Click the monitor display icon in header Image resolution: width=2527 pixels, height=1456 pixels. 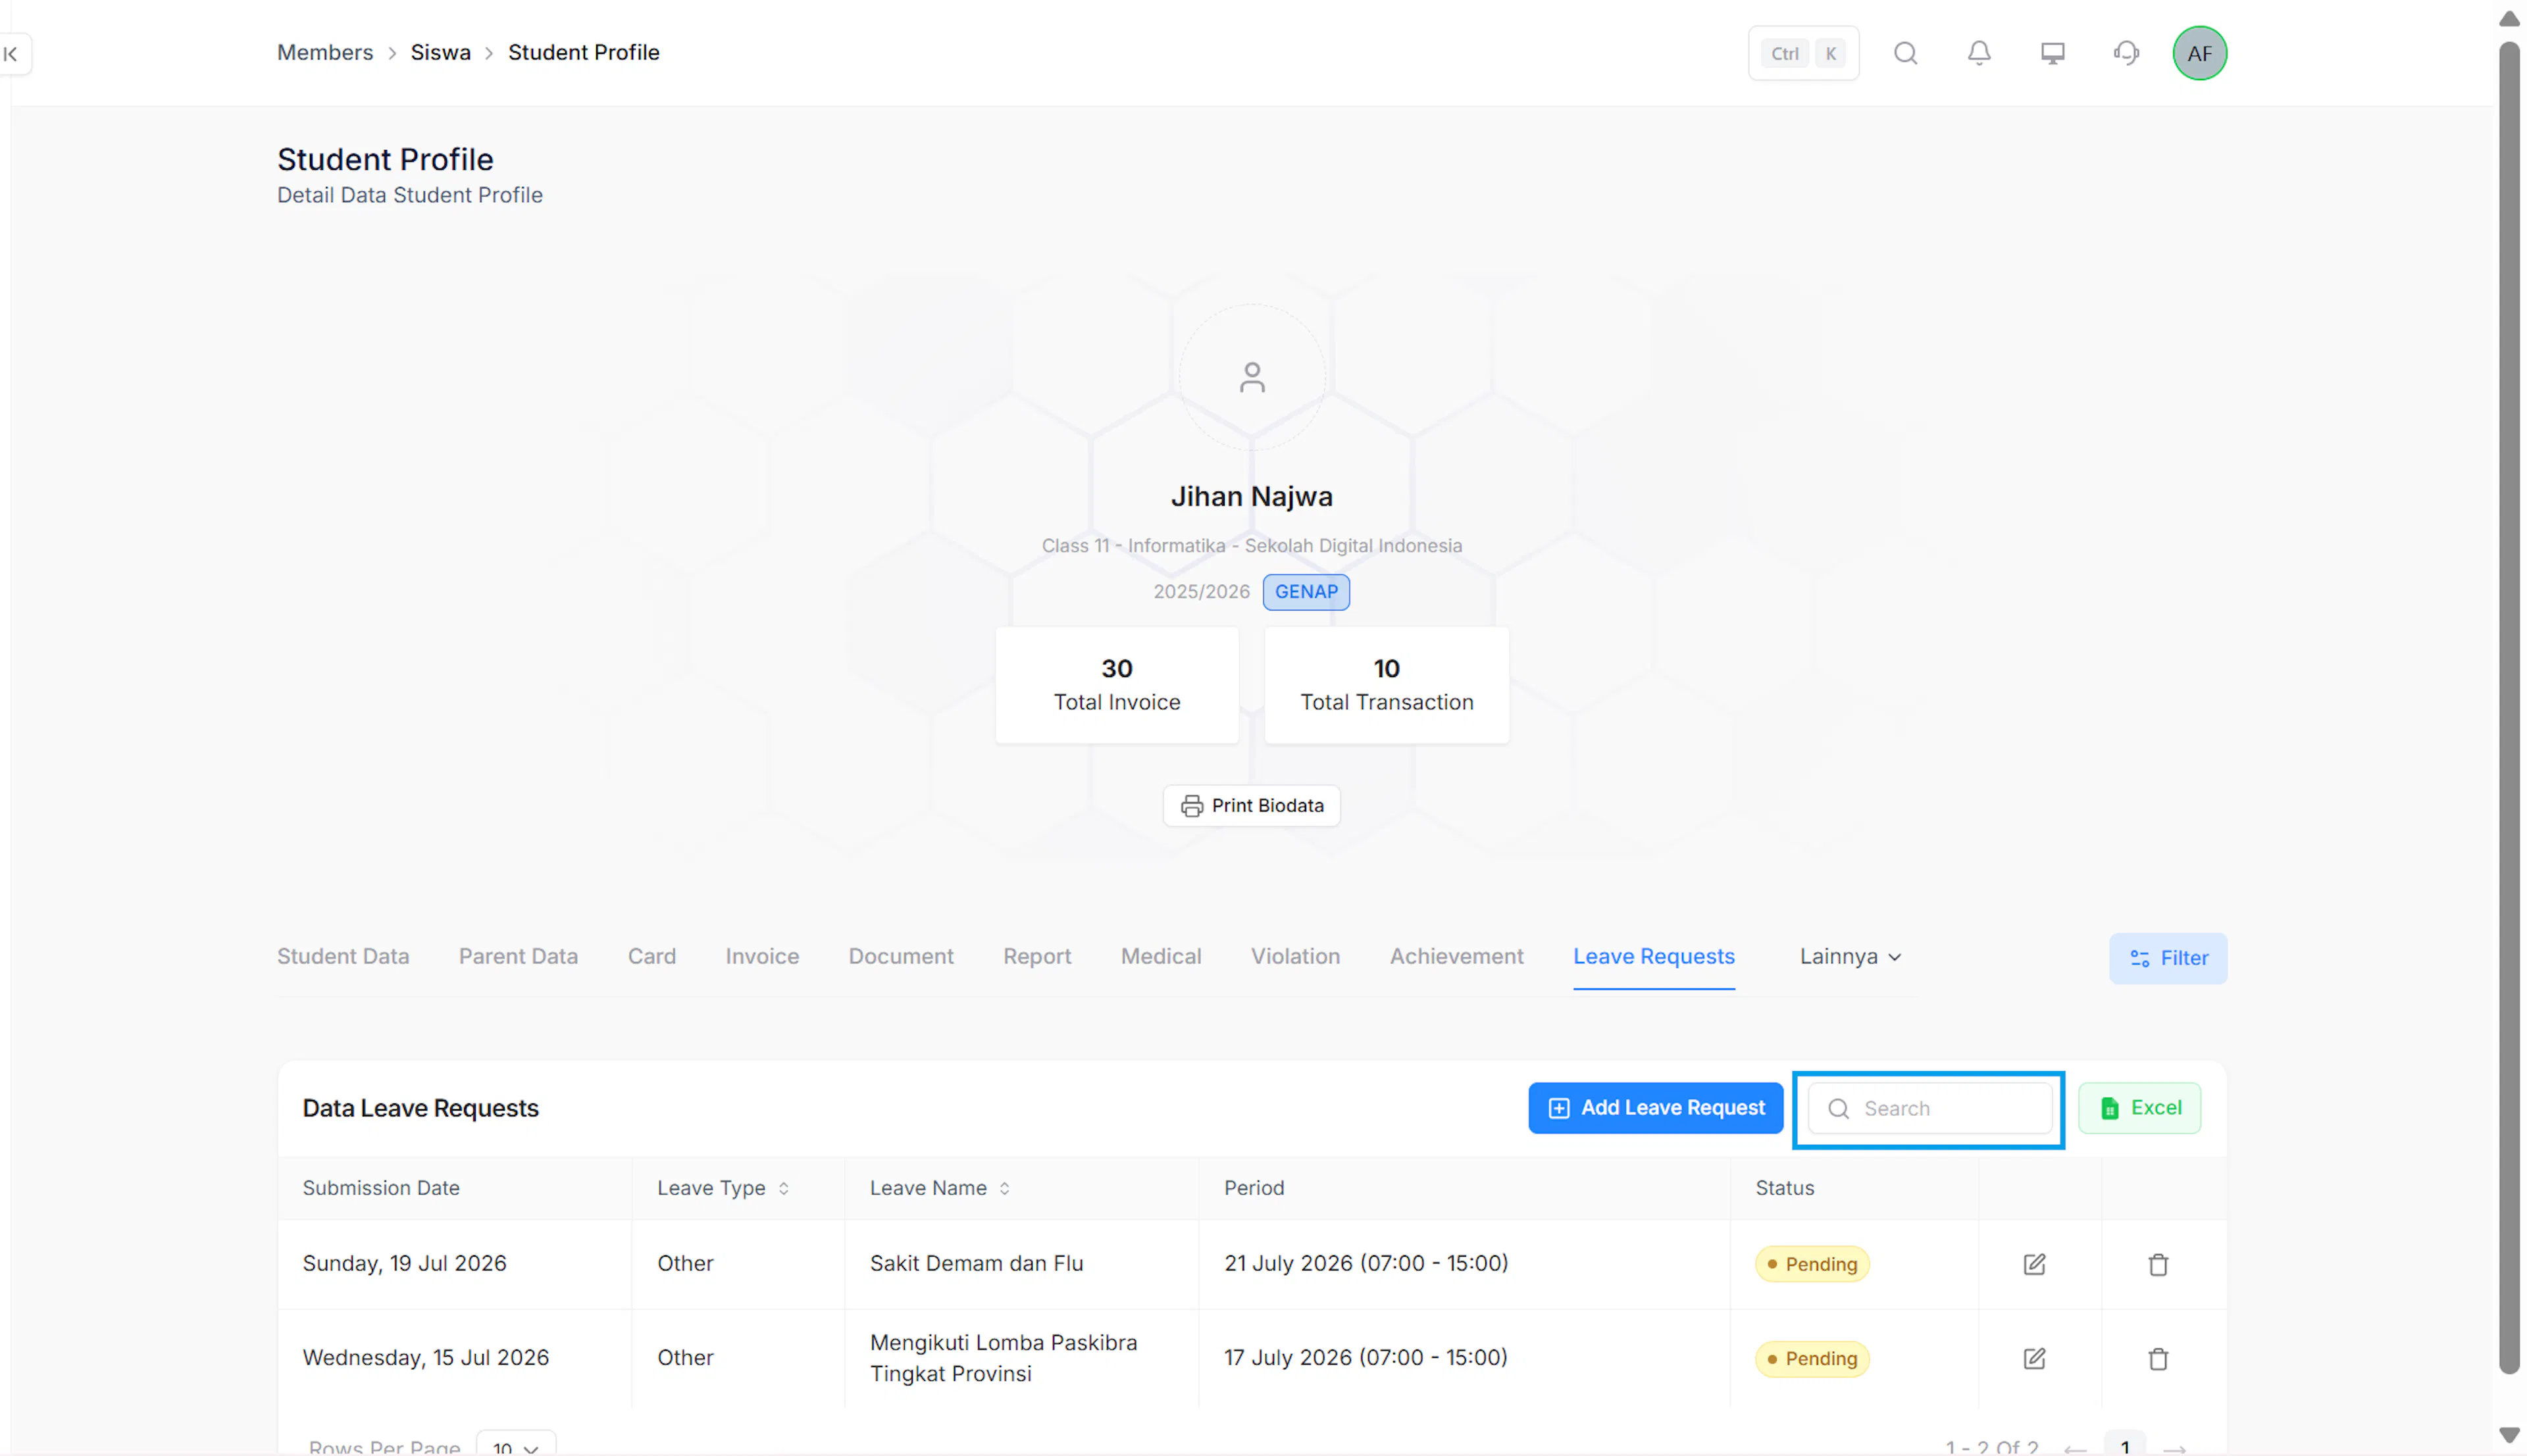click(2053, 53)
